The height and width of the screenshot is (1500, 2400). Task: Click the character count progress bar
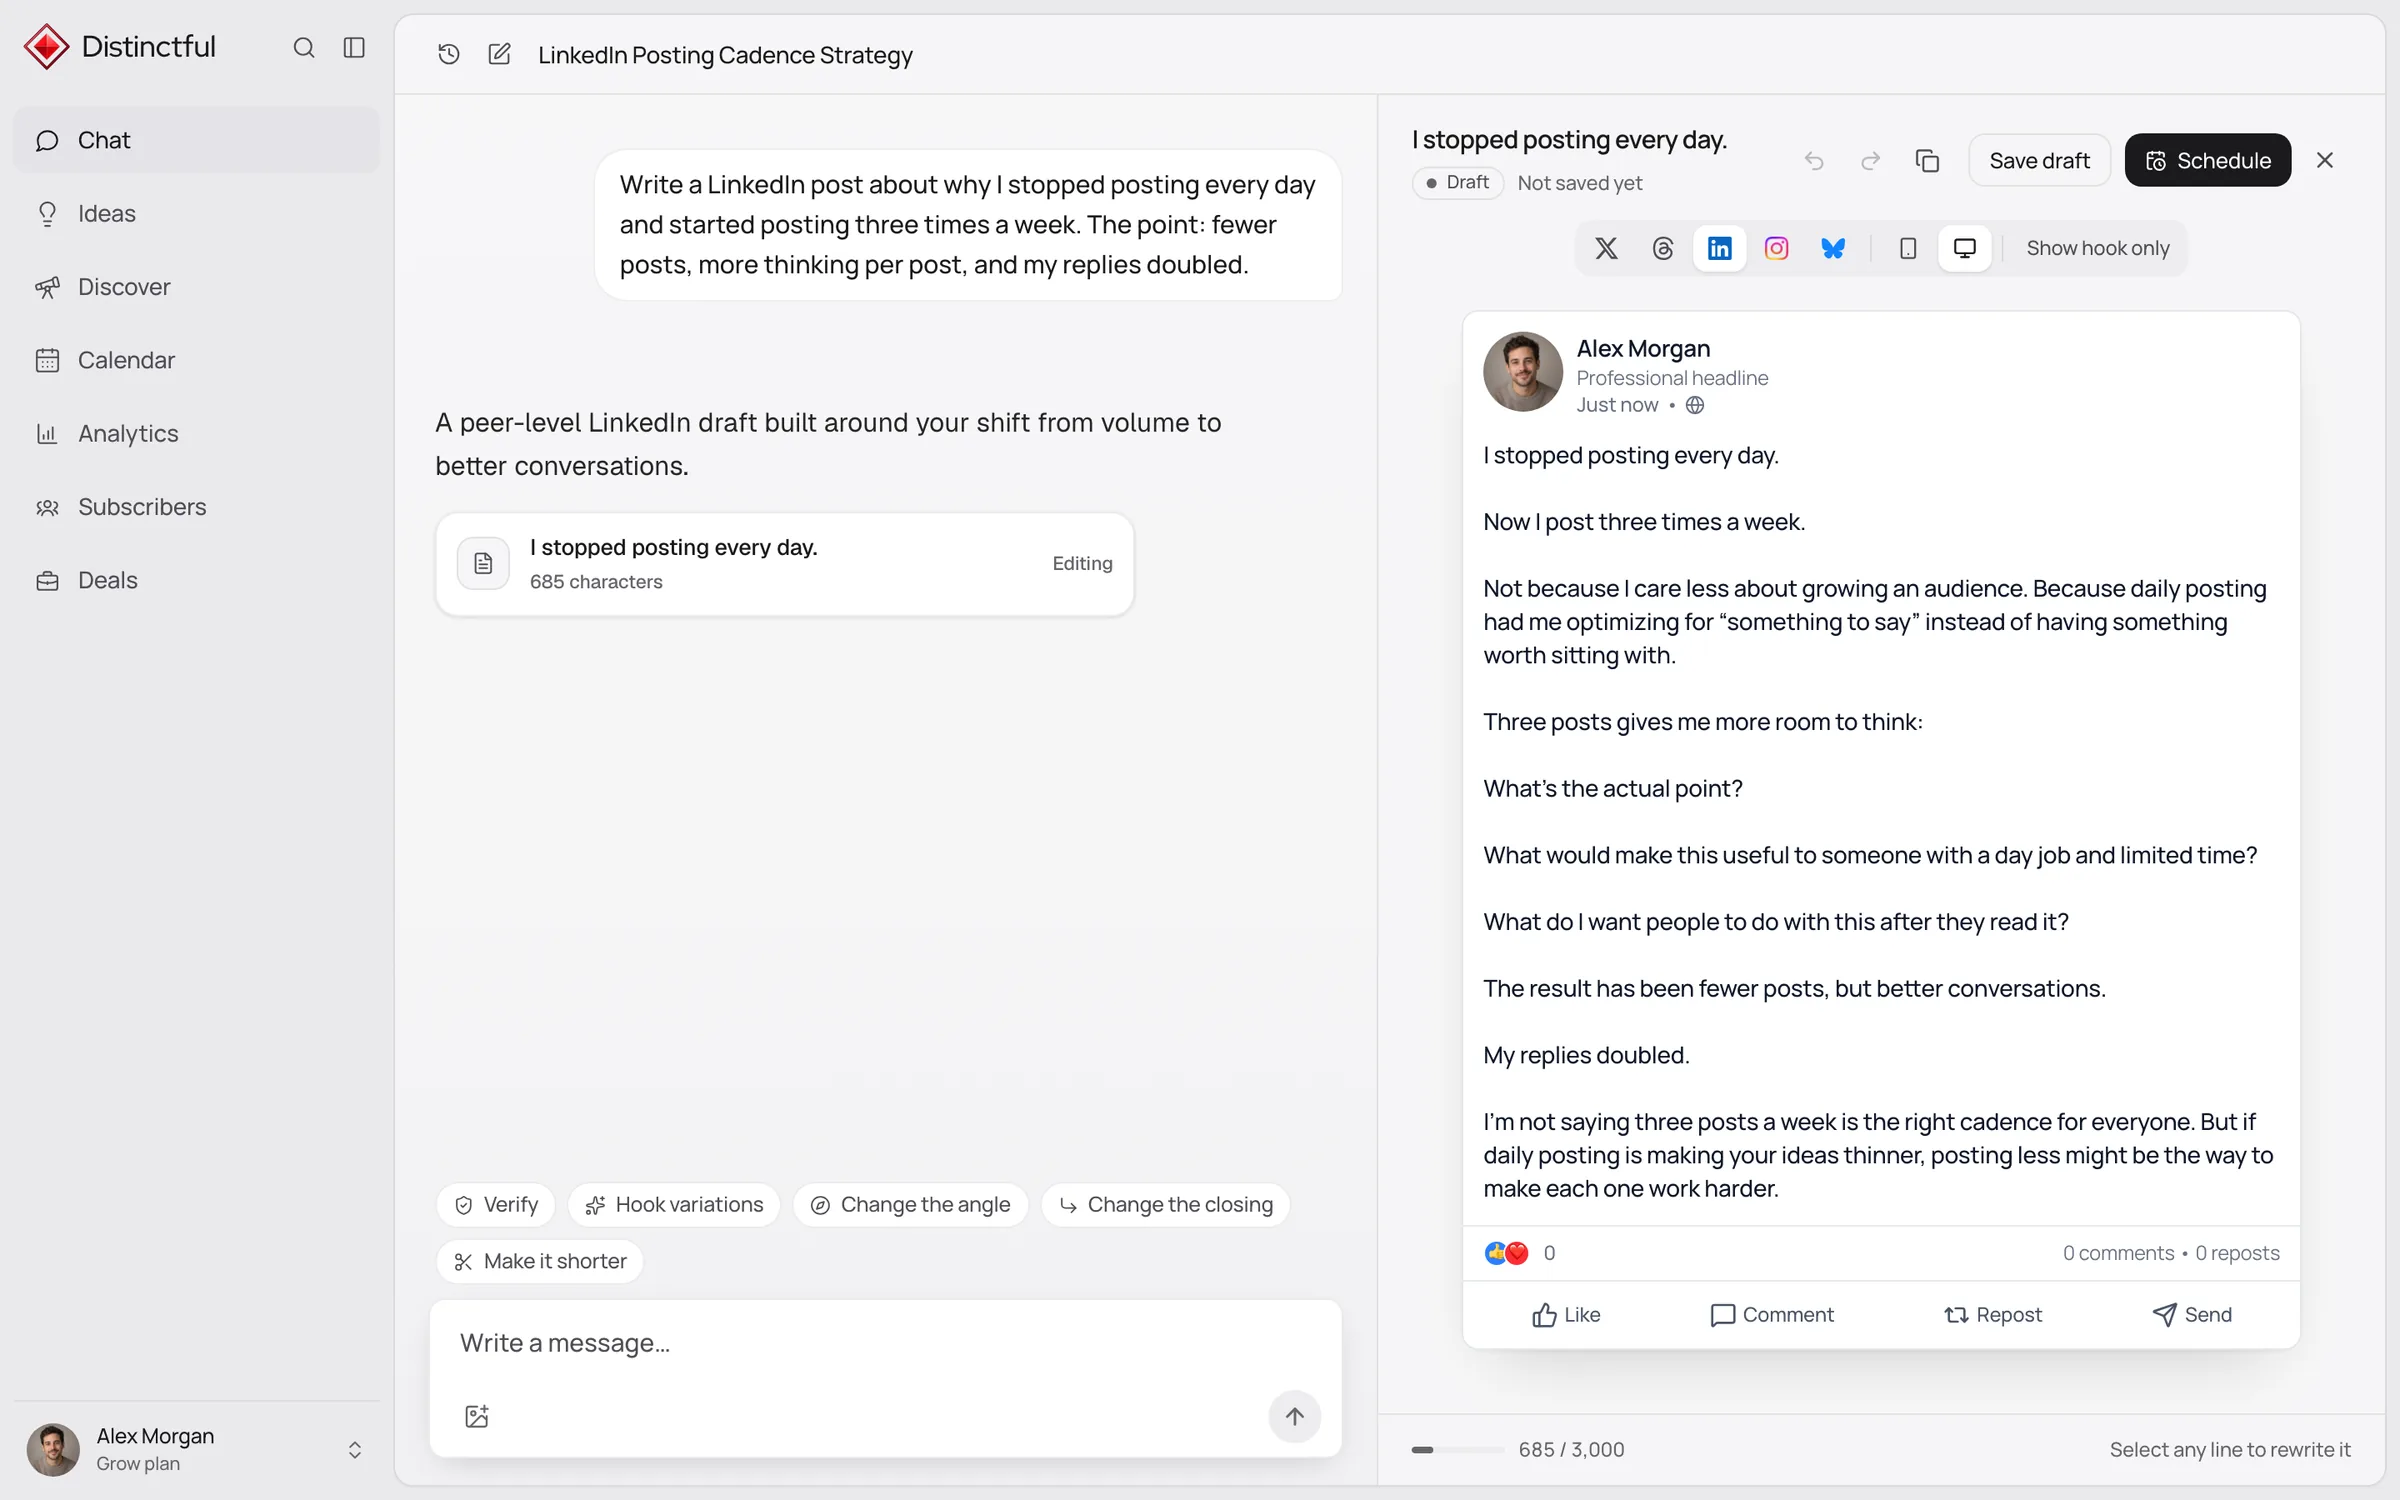click(1457, 1449)
